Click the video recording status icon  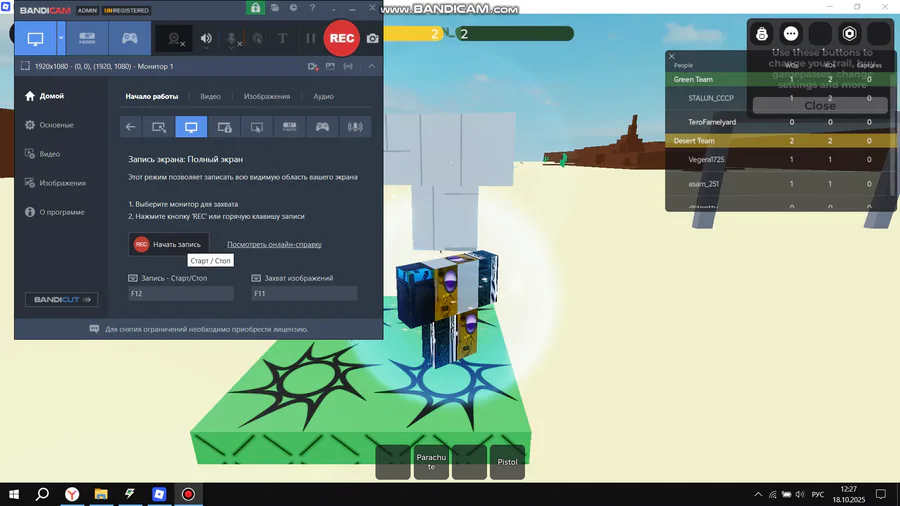pyautogui.click(x=313, y=67)
